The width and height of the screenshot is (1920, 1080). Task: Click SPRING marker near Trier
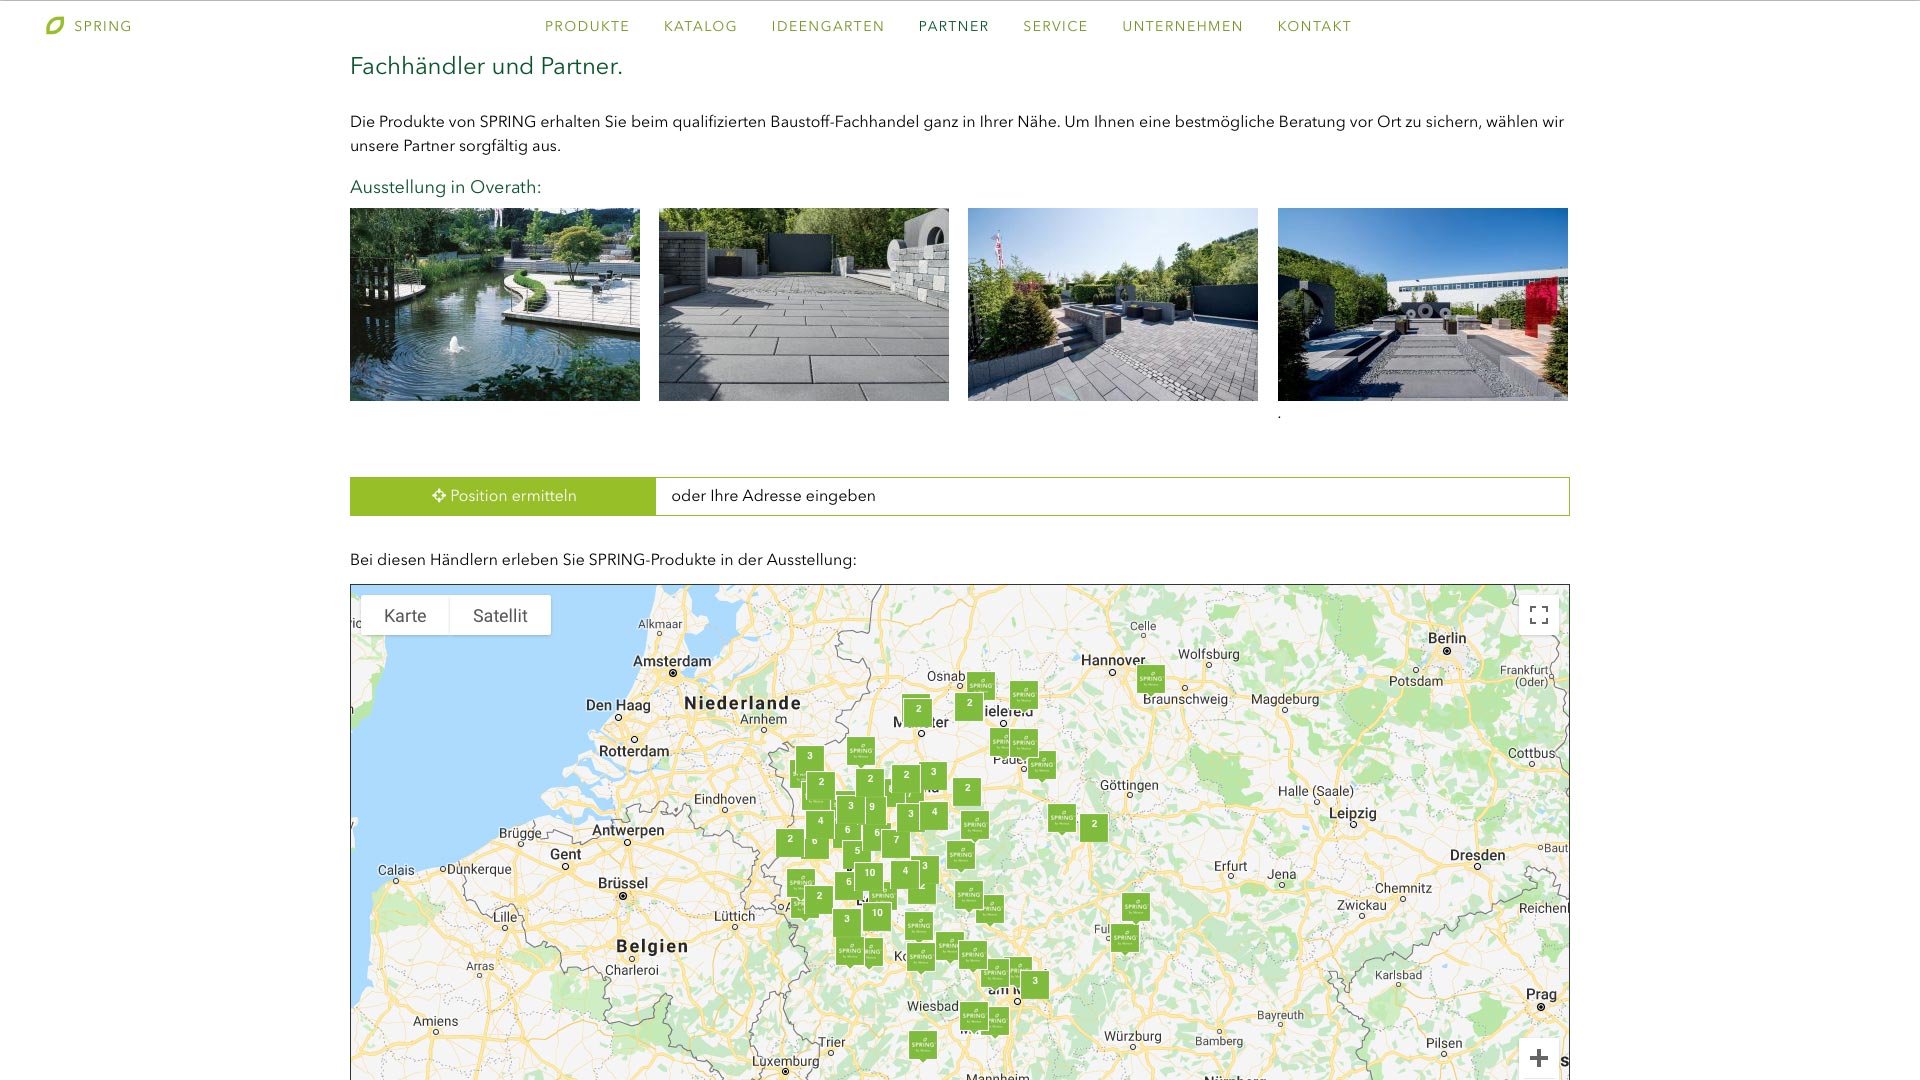pyautogui.click(x=923, y=1046)
